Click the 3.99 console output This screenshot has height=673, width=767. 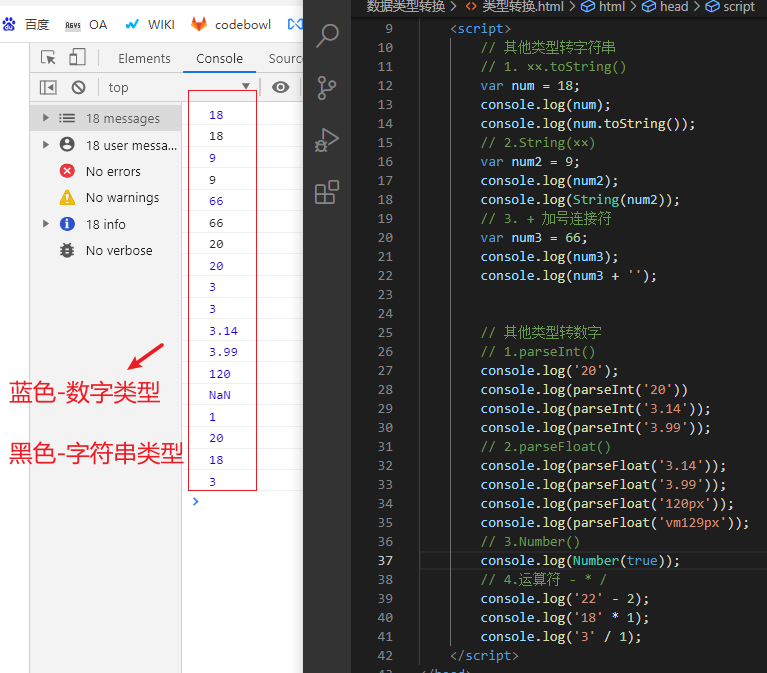click(224, 352)
